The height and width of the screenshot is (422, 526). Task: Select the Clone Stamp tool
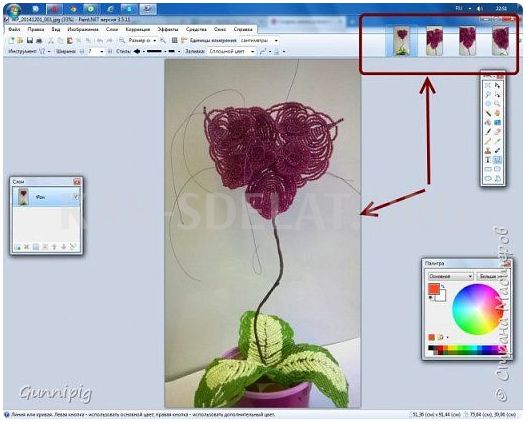point(488,151)
